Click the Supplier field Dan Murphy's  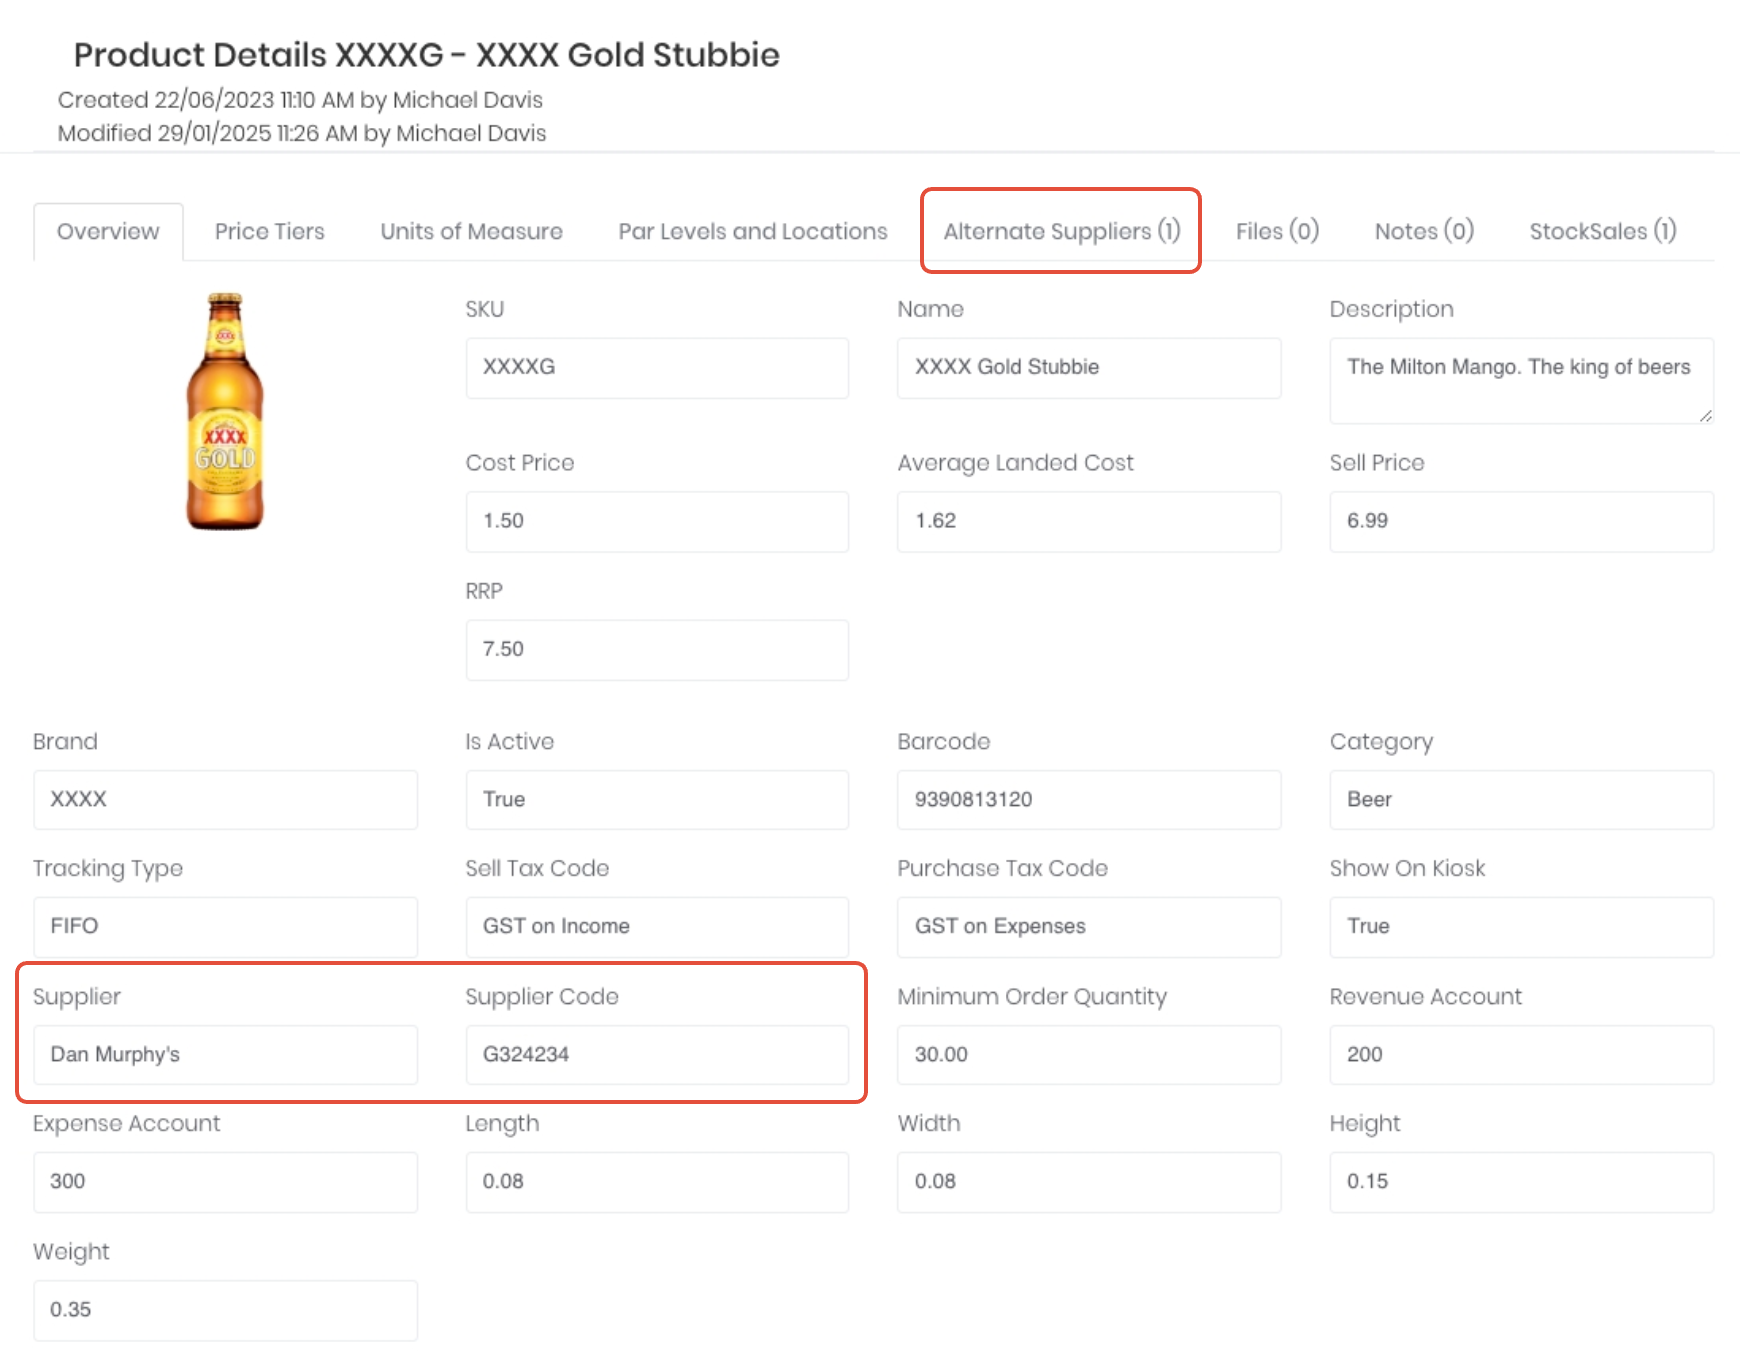click(x=225, y=1054)
